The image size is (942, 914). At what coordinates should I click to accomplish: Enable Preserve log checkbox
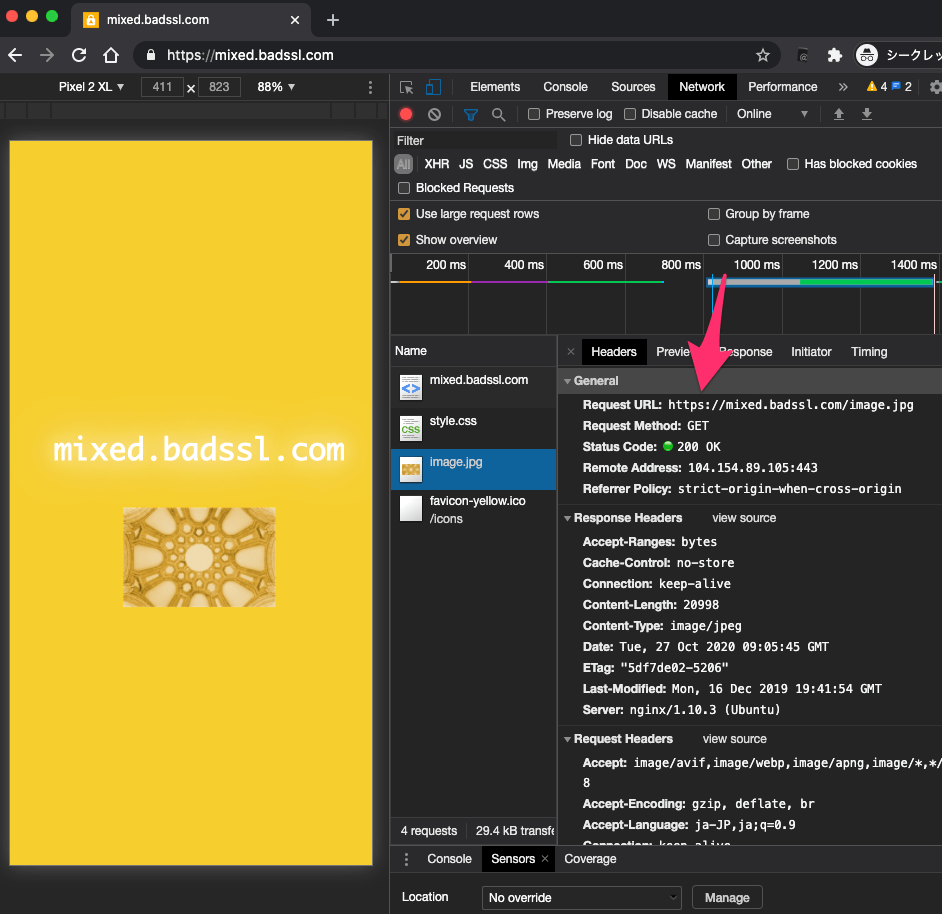click(534, 114)
